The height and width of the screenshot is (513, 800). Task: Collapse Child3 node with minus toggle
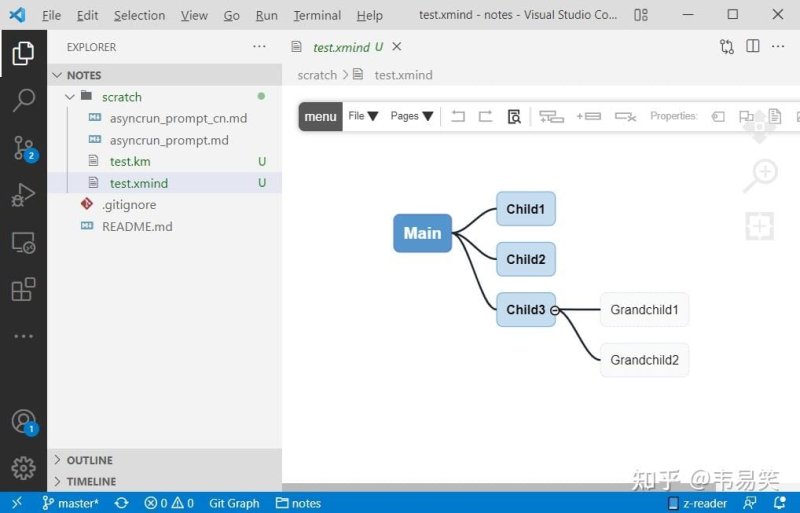(555, 310)
